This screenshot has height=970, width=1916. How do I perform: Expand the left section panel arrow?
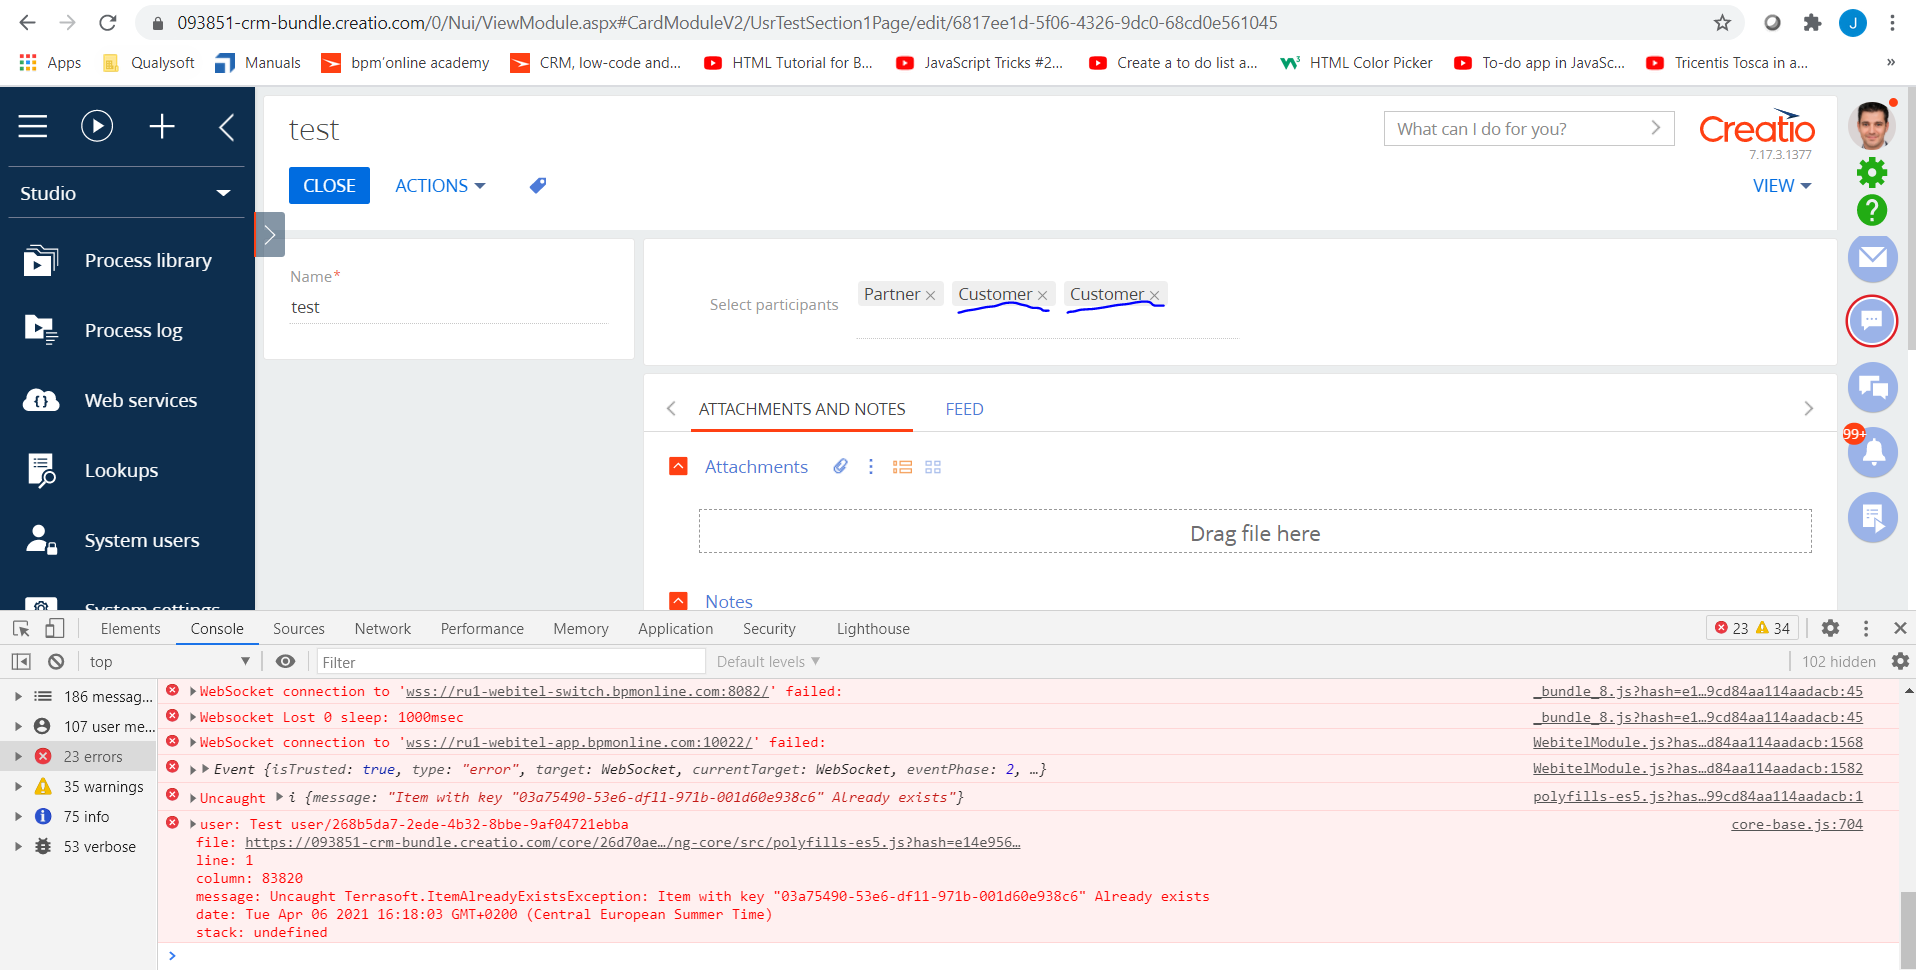(270, 235)
